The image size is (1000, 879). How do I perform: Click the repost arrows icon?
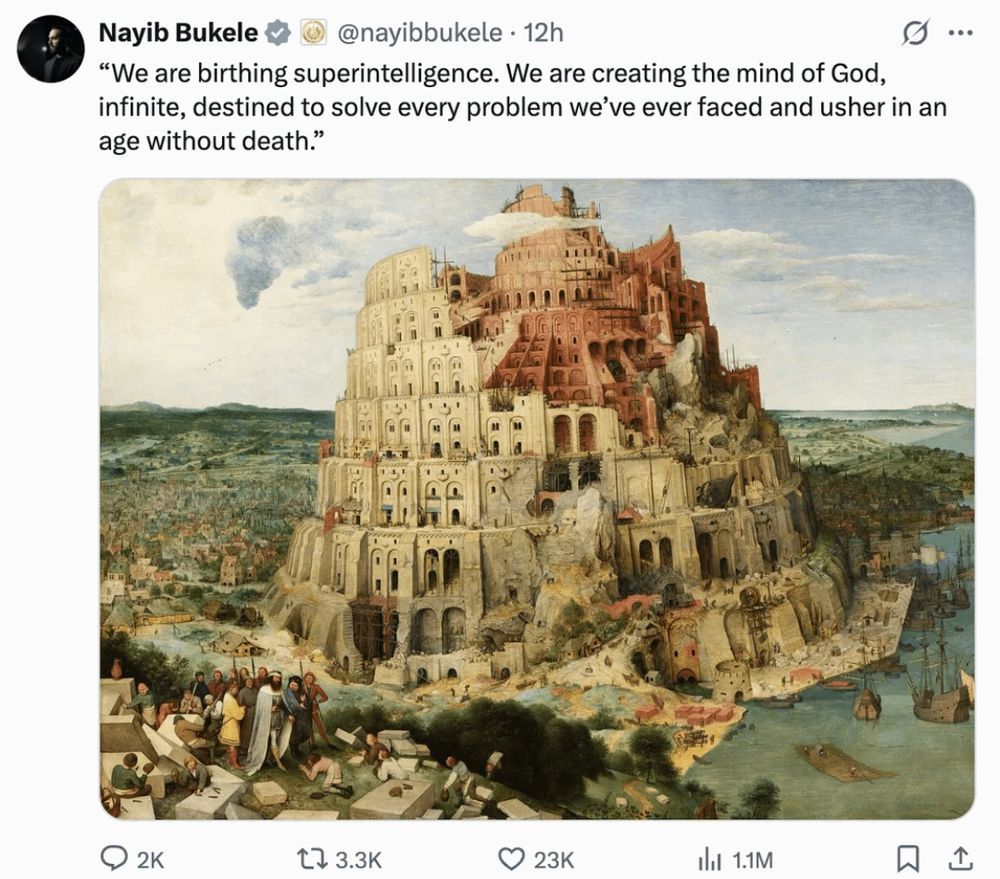pos(312,859)
